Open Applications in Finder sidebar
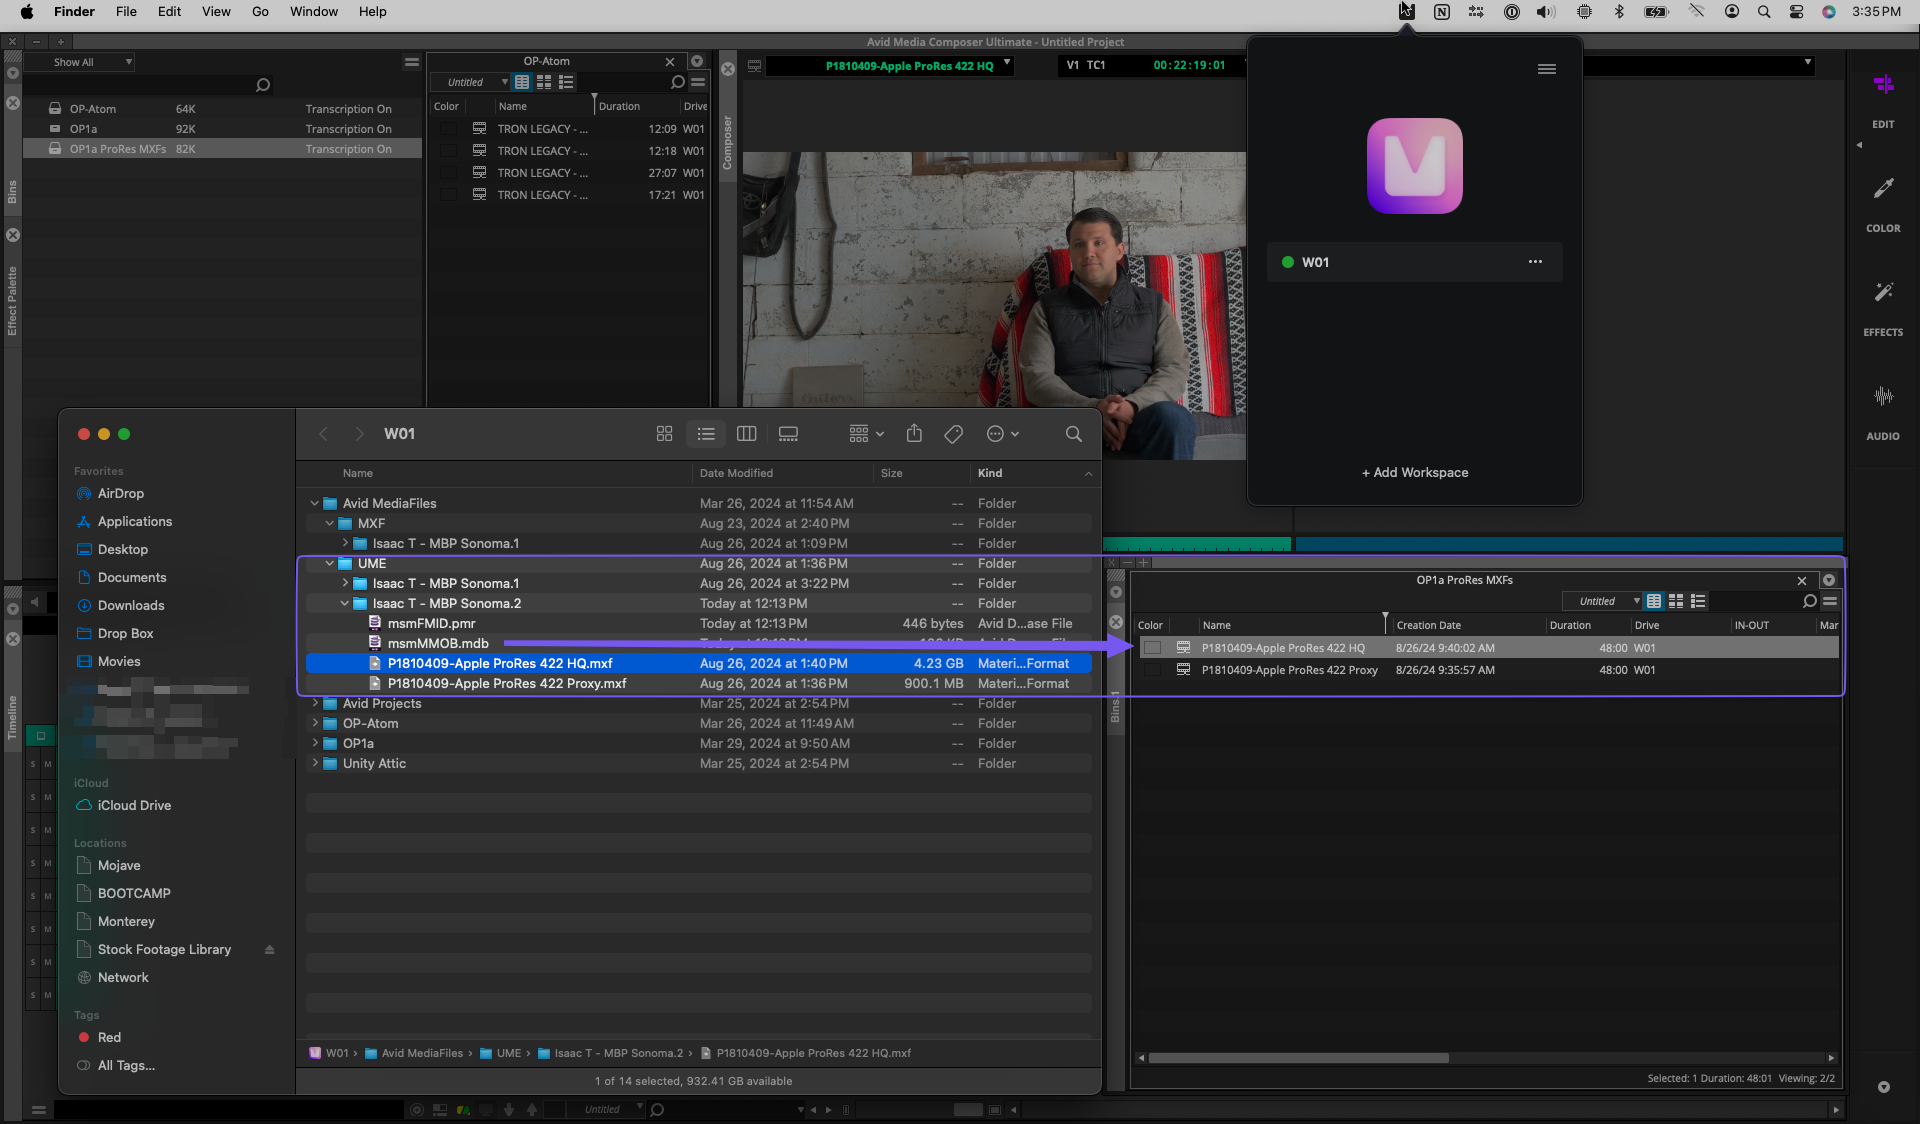This screenshot has width=1920, height=1124. tap(134, 522)
